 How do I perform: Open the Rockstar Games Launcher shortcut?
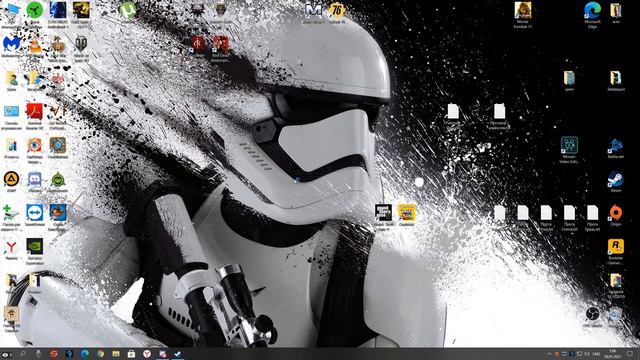click(x=616, y=247)
